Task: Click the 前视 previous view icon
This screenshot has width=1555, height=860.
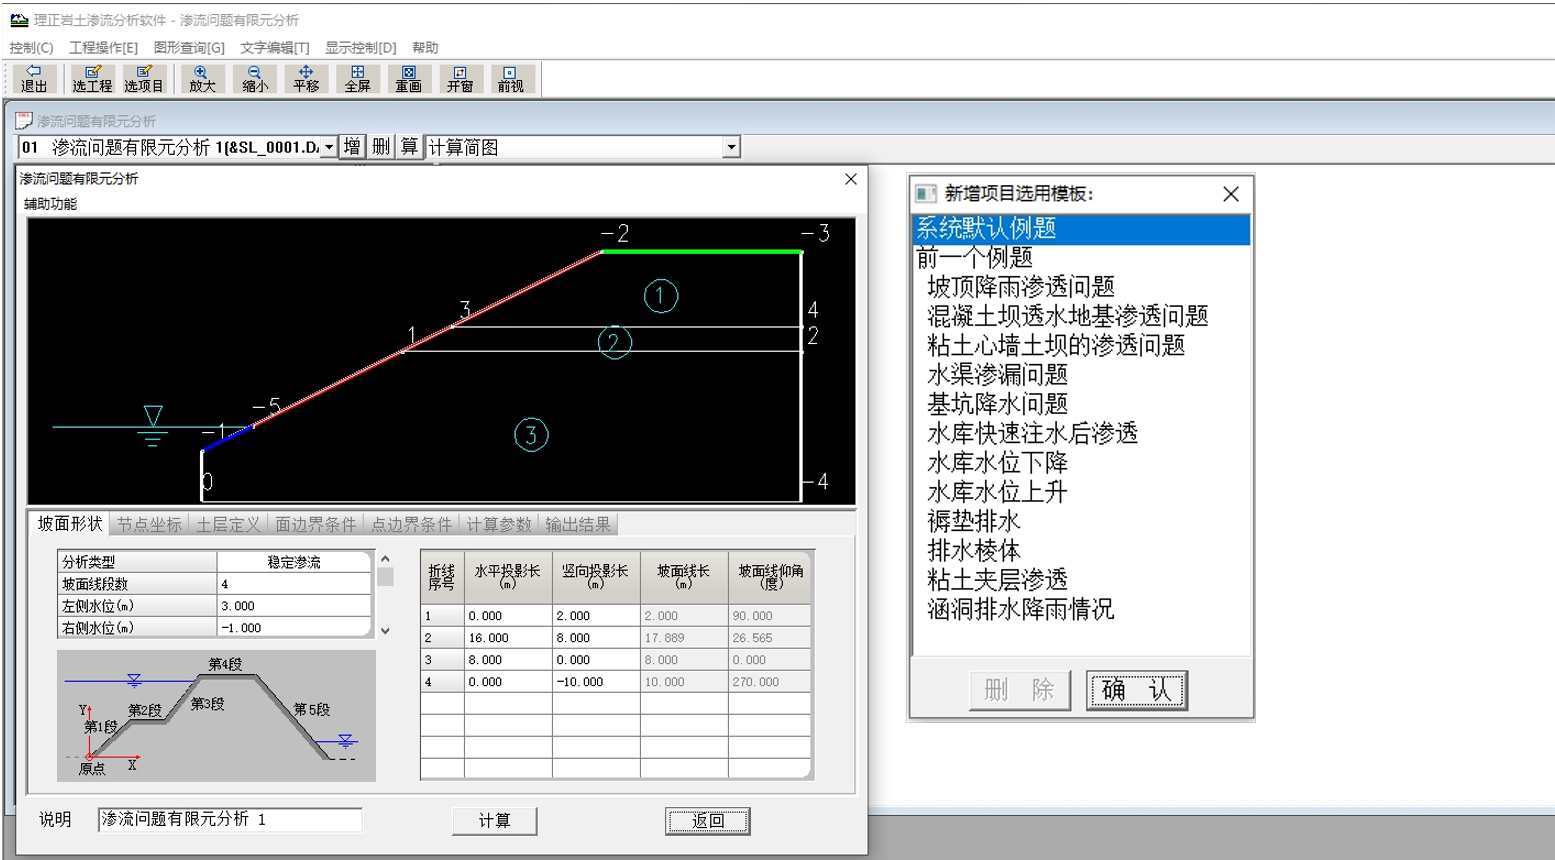Action: pos(510,79)
